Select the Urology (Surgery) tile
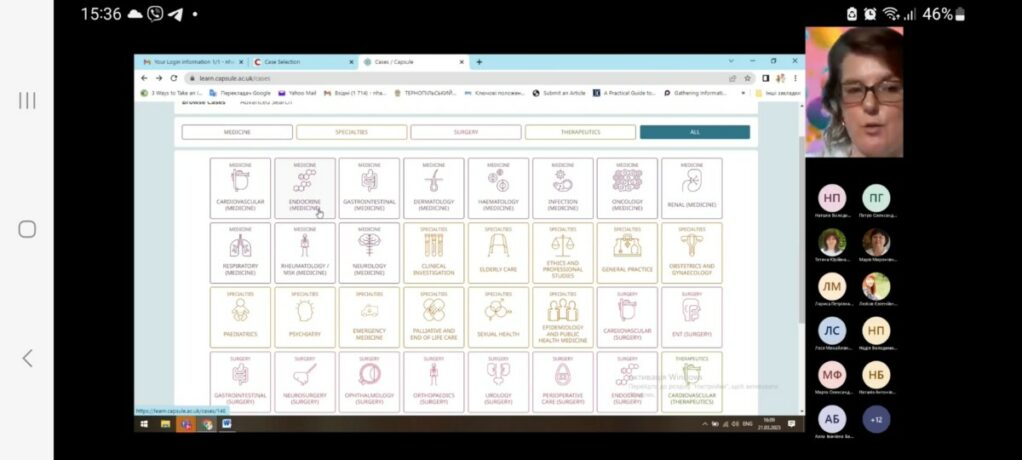 [x=498, y=381]
